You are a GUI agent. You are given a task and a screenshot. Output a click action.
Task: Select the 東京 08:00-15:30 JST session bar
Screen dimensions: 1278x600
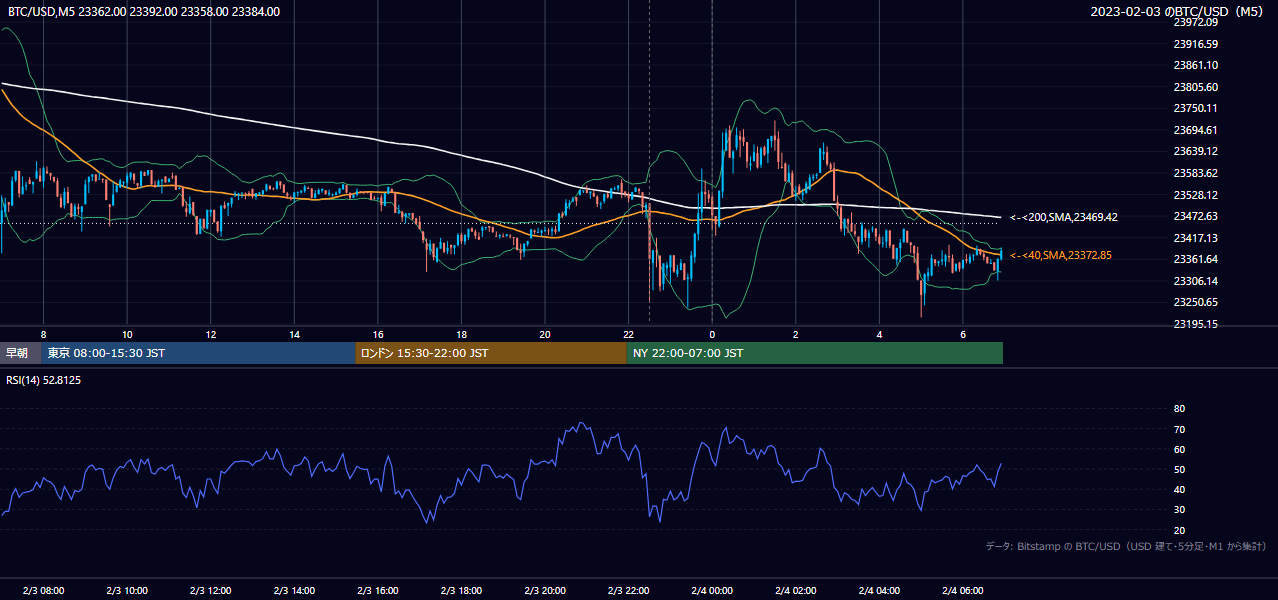point(199,353)
